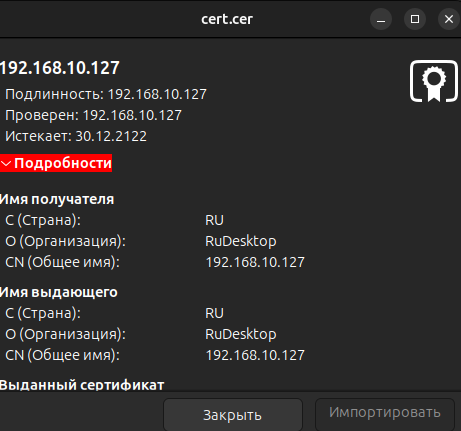Click the Истекает 30.12.2122 expiry line

(76, 136)
